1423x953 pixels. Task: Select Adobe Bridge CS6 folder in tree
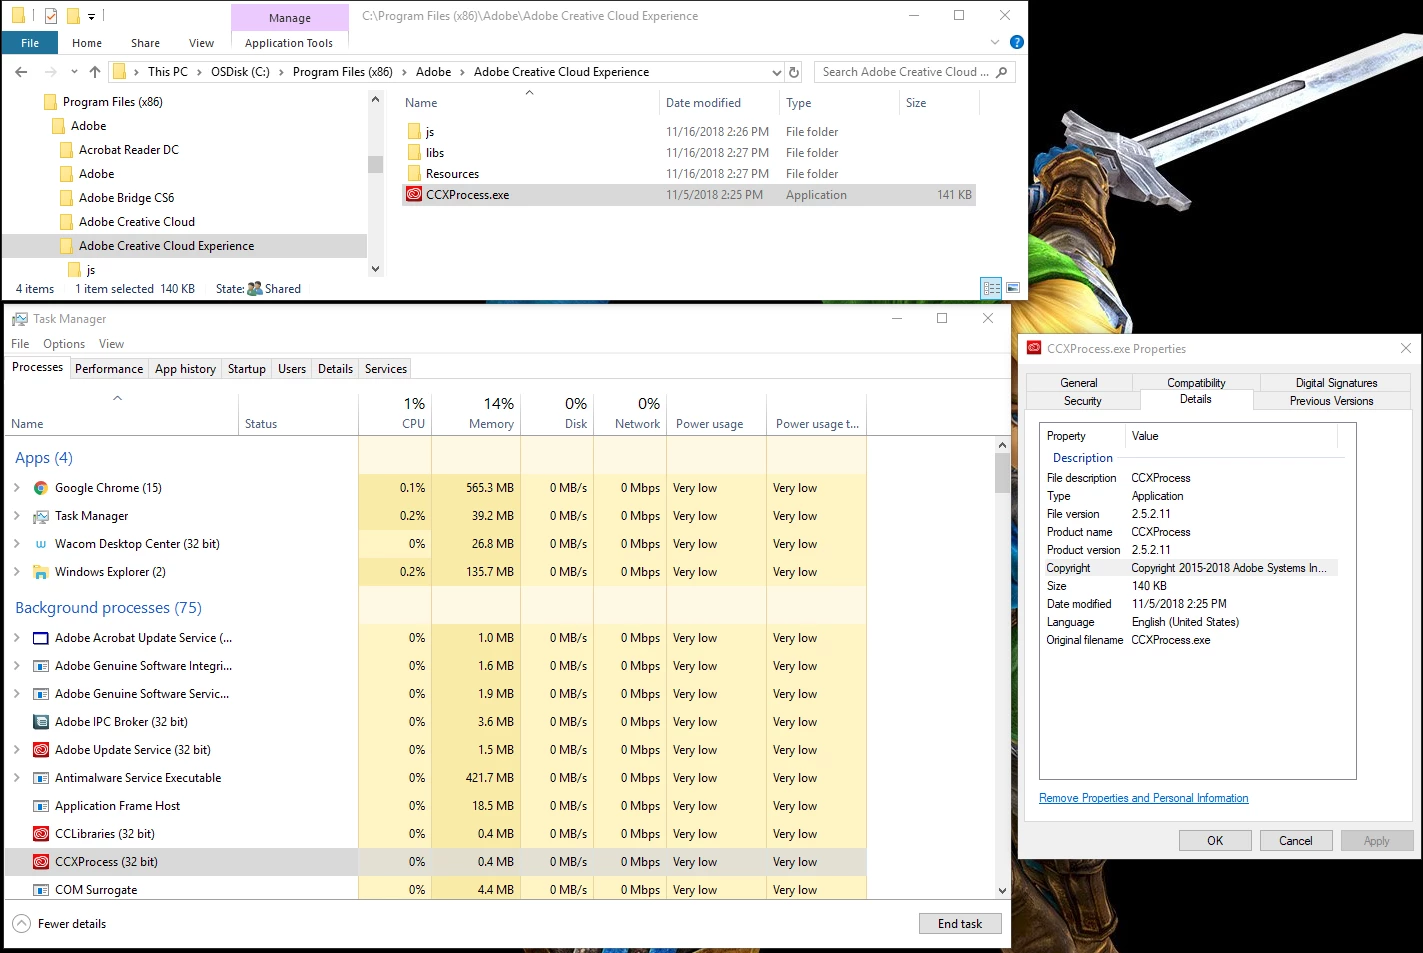click(126, 198)
